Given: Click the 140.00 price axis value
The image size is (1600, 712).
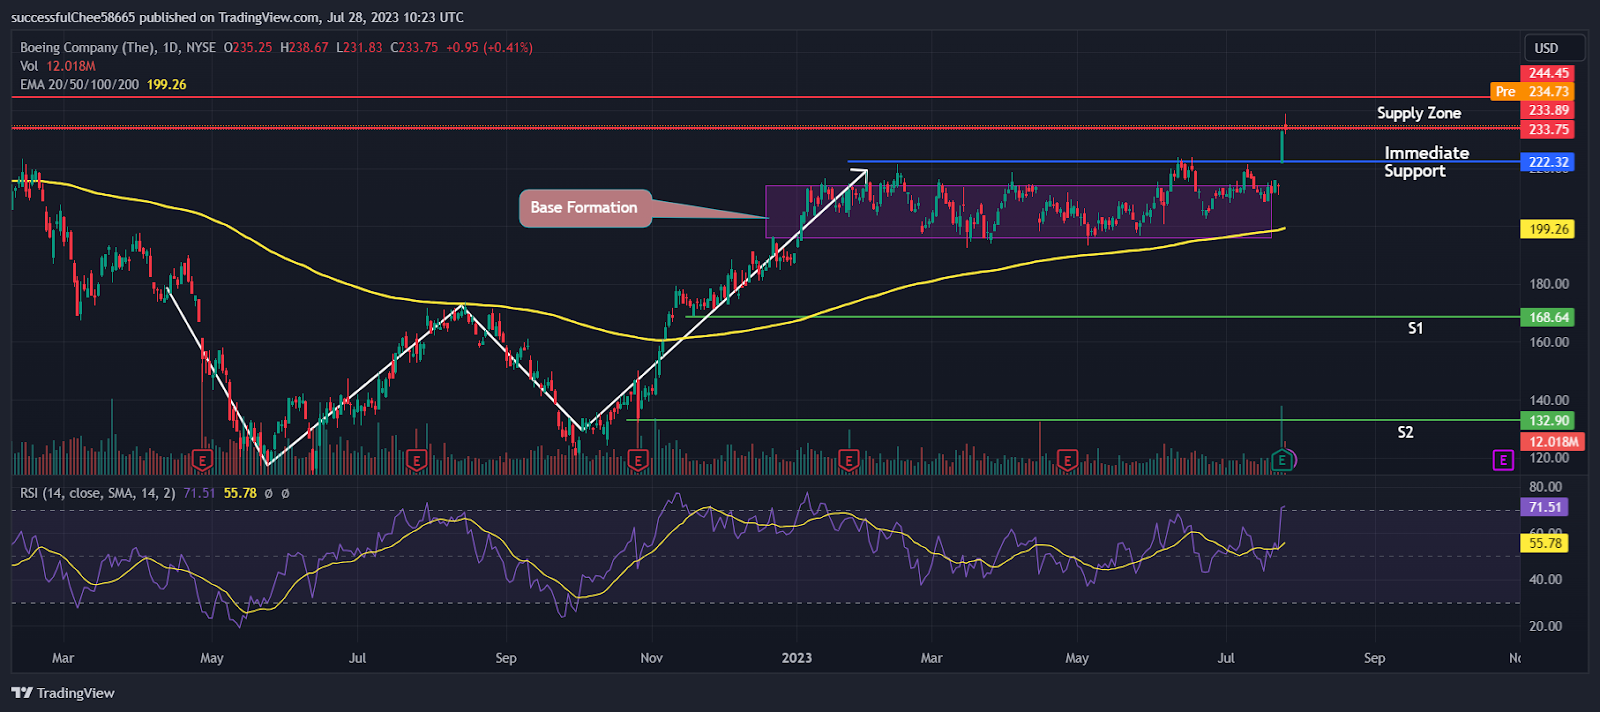Looking at the screenshot, I should [x=1549, y=400].
